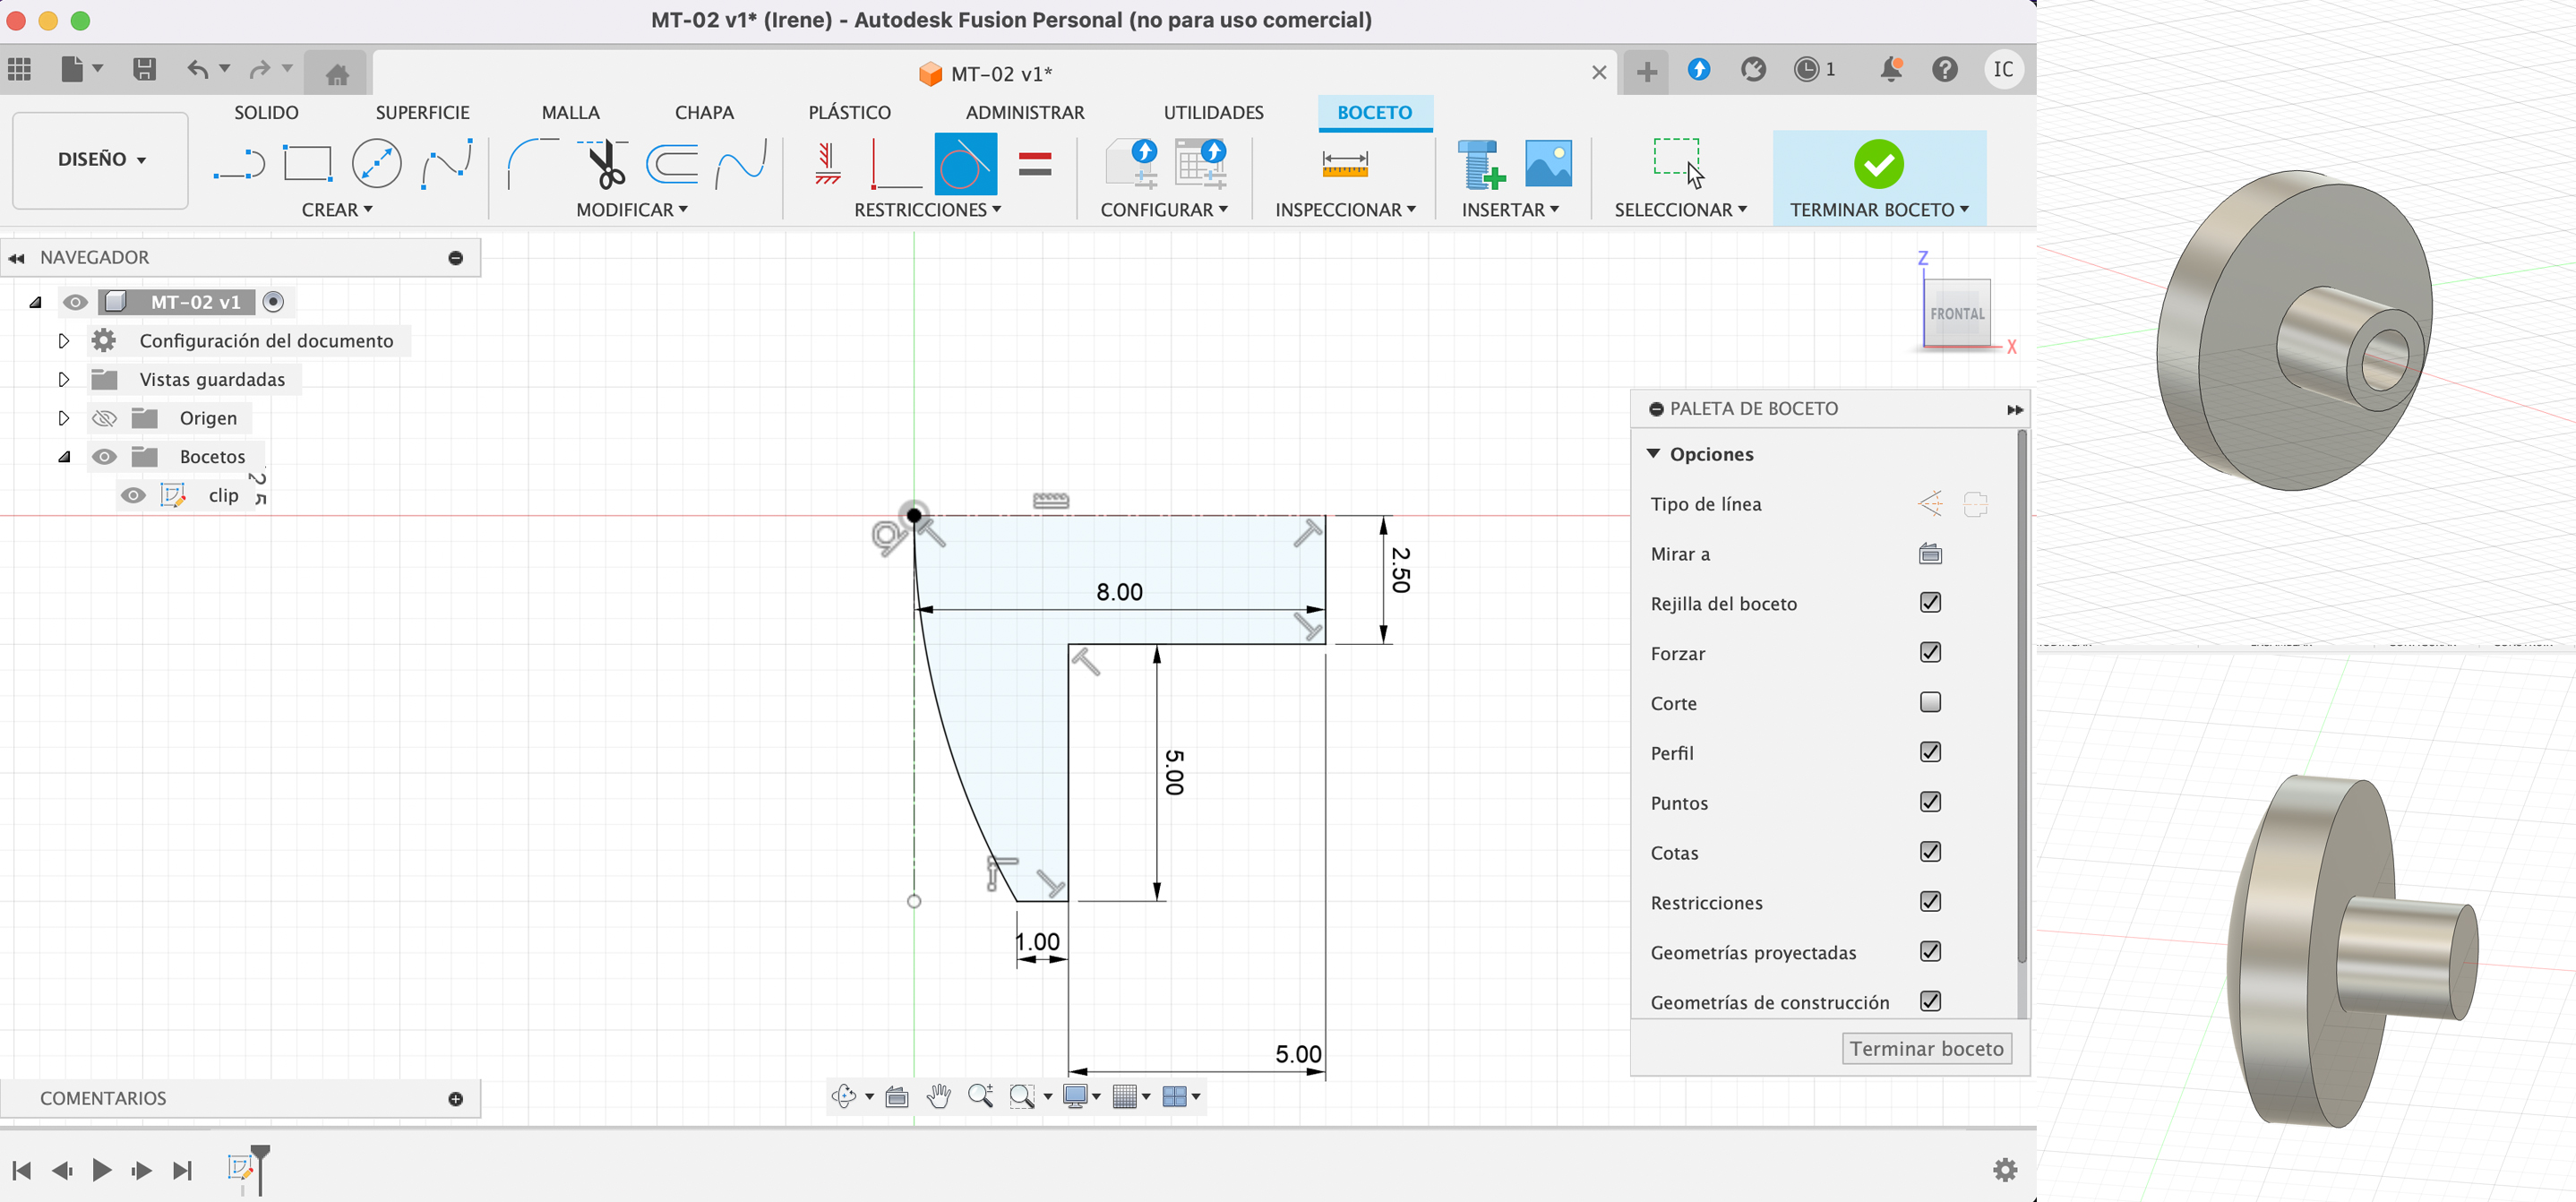Disable the Rejilla del boceto checkbox
Screen dimensions: 2576x1202
(x=1930, y=602)
